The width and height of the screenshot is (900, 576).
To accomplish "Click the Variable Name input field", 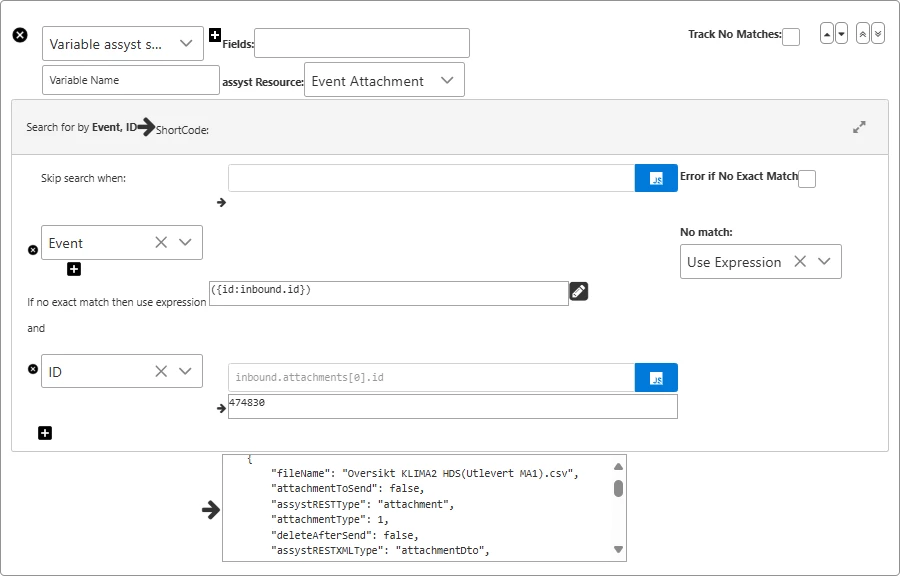I will (131, 80).
